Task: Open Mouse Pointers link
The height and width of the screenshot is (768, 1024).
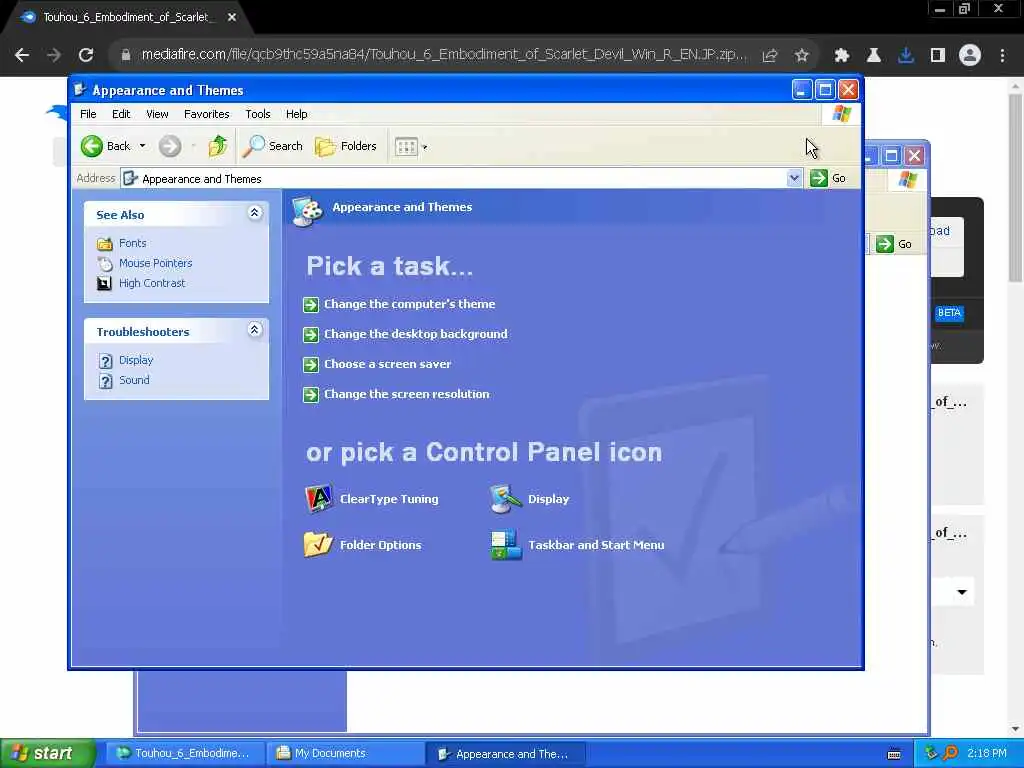Action: 155,263
